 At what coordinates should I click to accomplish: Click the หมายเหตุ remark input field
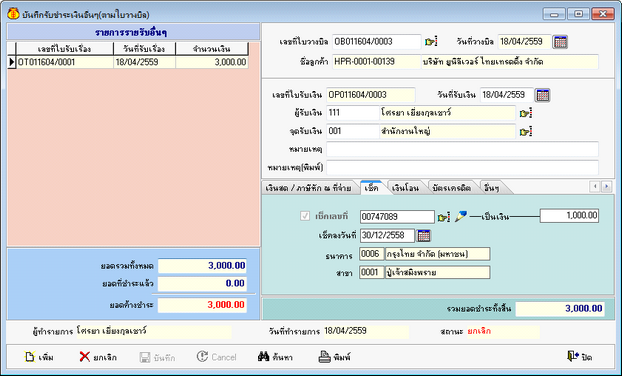(x=462, y=150)
